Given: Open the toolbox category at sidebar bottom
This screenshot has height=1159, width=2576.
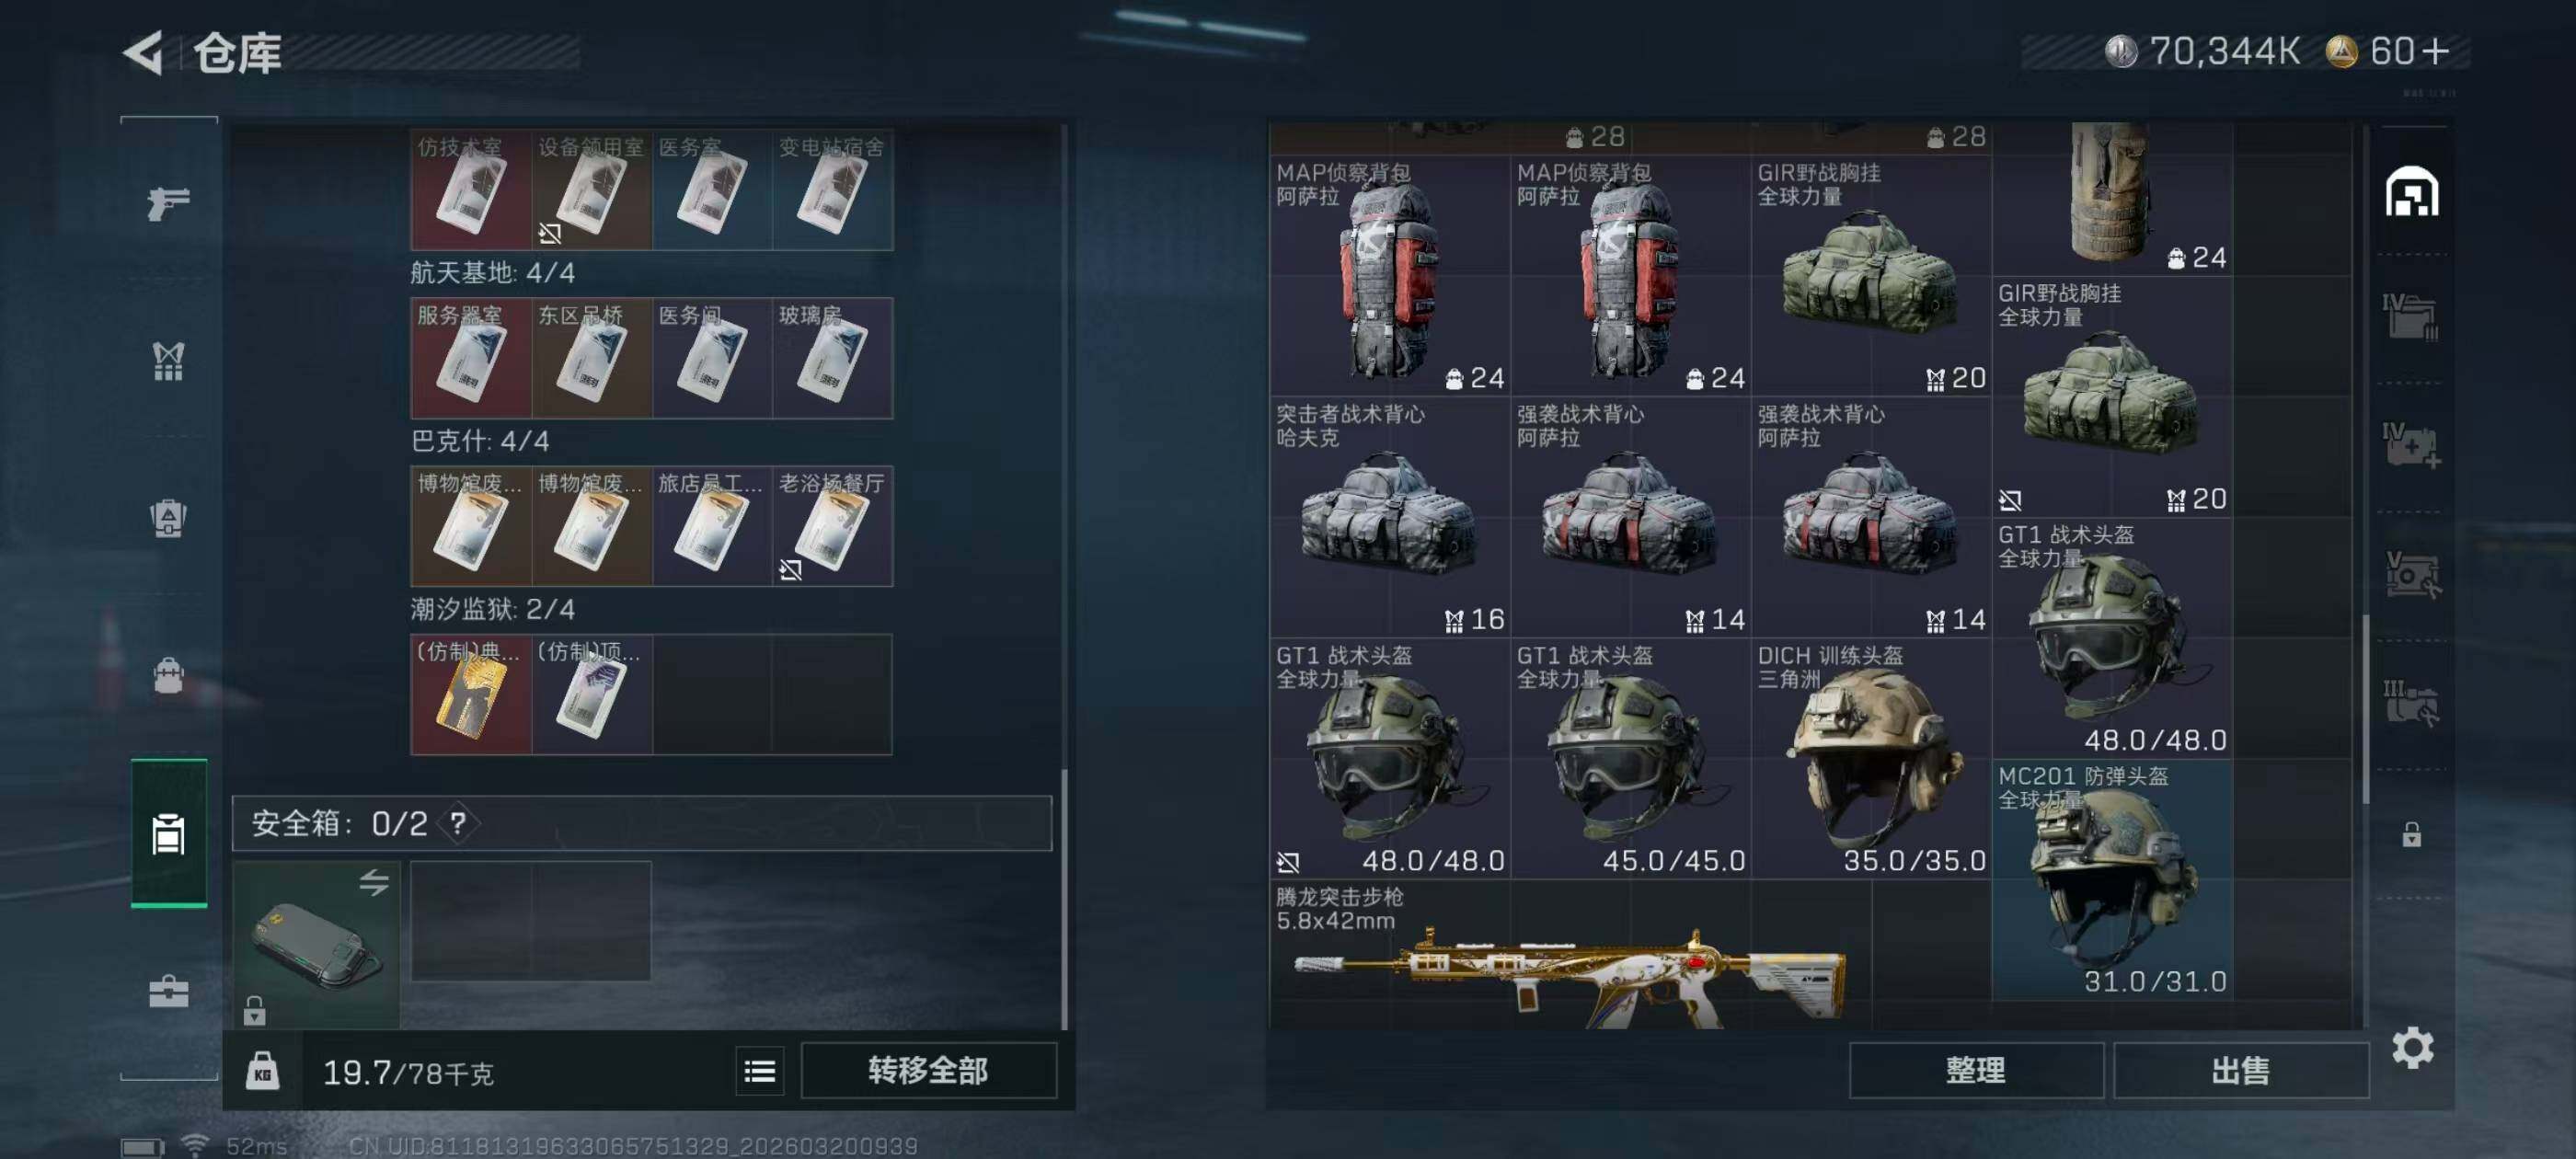Looking at the screenshot, I should coord(168,991).
